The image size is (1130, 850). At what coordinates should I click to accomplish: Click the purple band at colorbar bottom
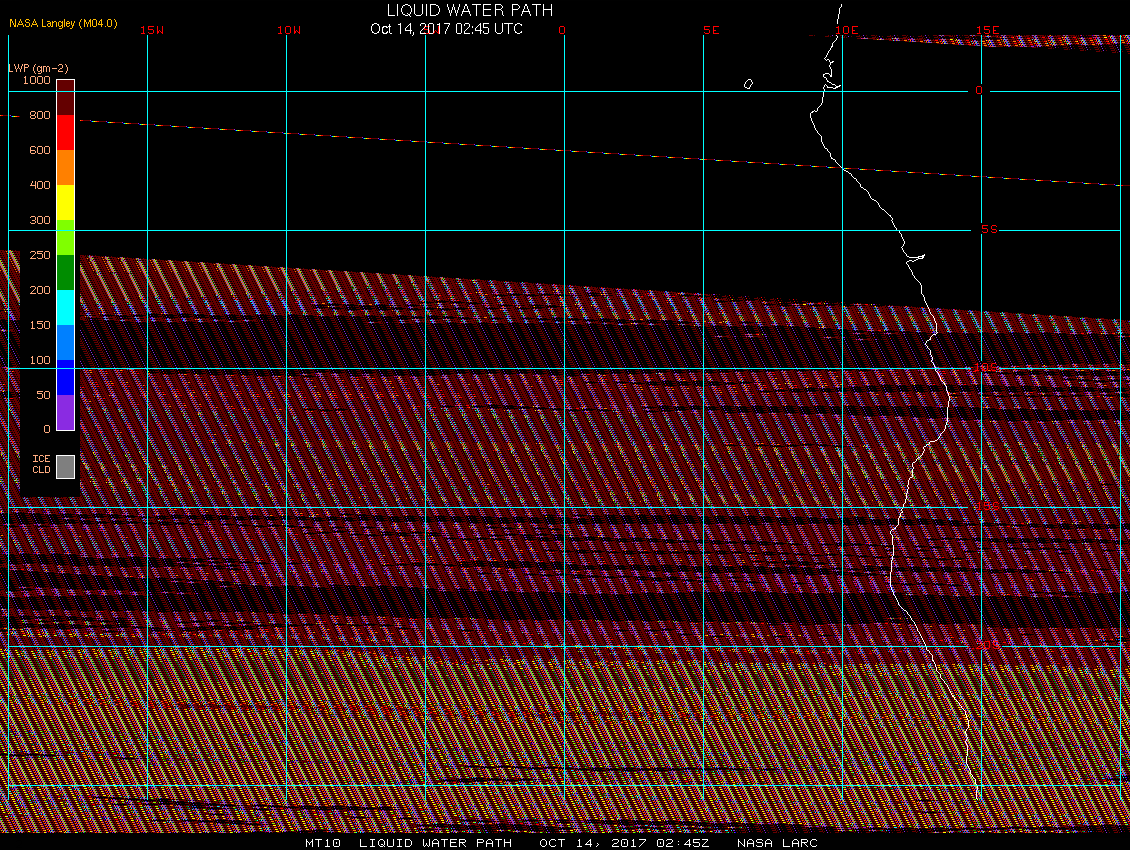click(x=66, y=412)
